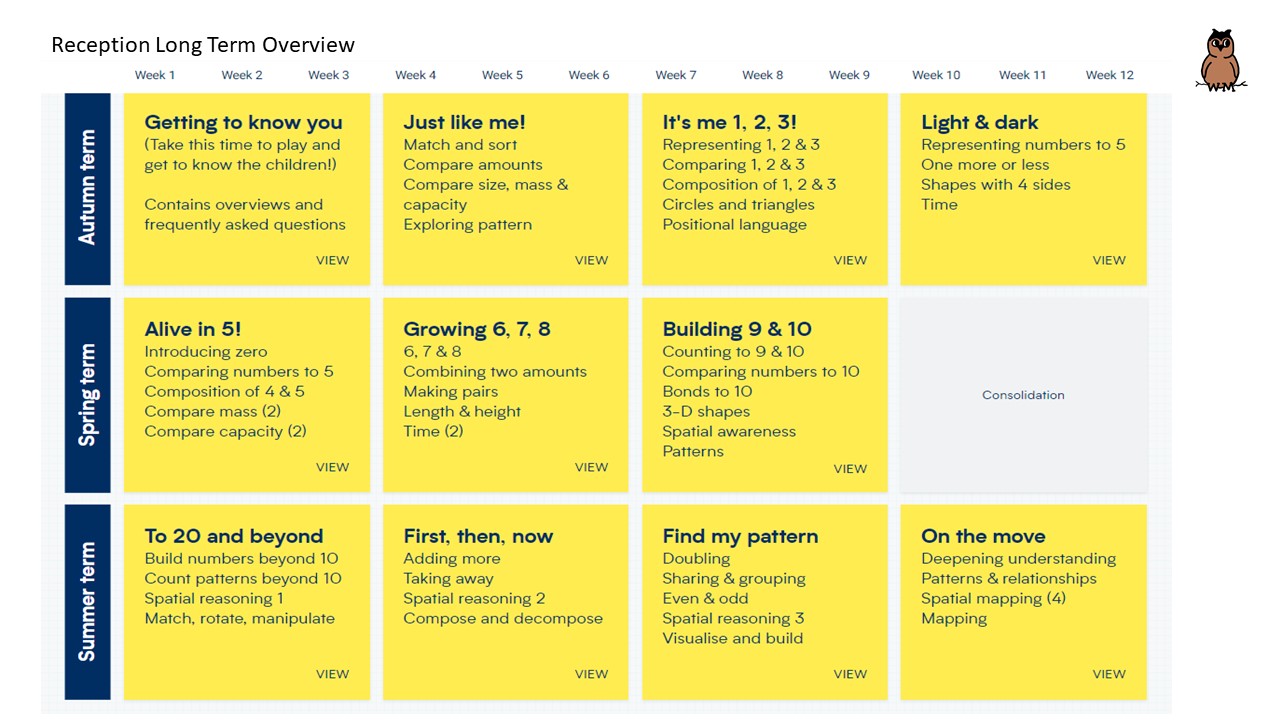This screenshot has height=720, width=1280.
Task: Click VIEW on To 20 and beyond
Action: pyautogui.click(x=332, y=674)
